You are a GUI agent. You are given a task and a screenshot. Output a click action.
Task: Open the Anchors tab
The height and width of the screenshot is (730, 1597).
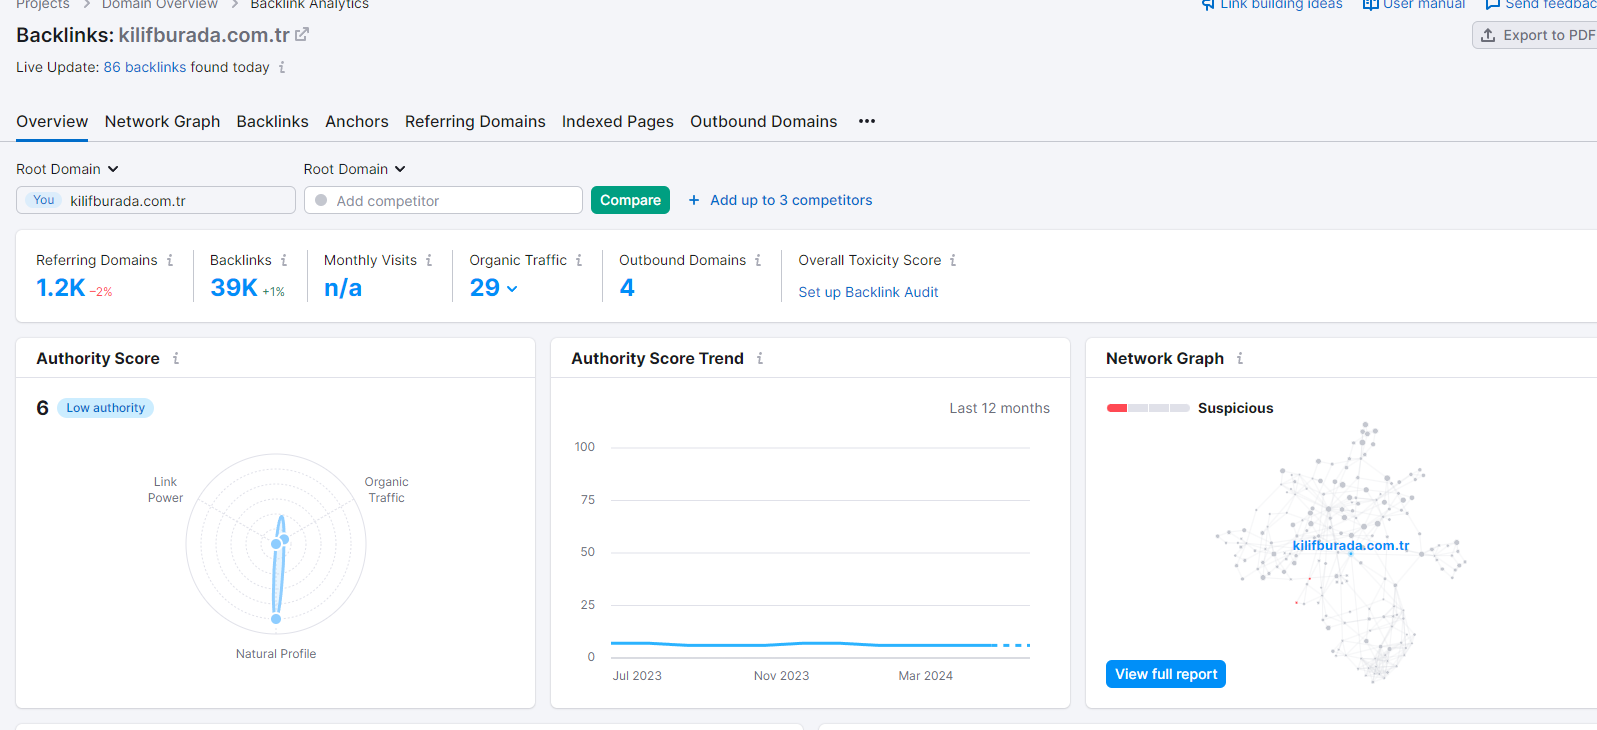357,121
